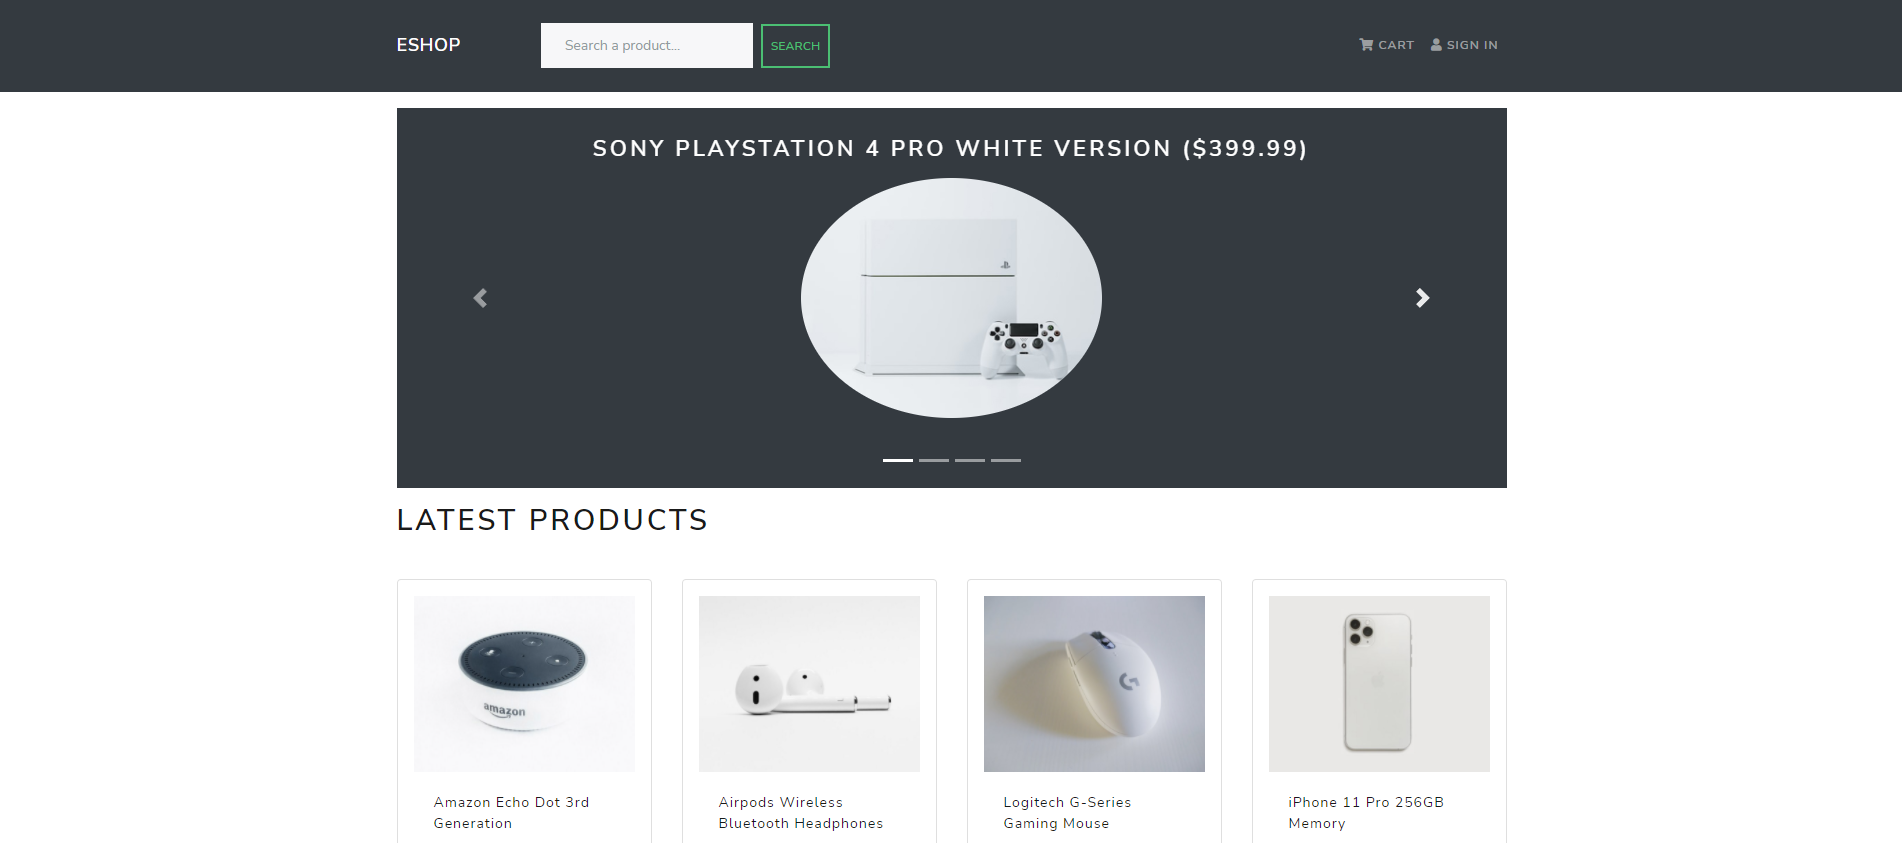Open the Amazon Echo Dot product image
The height and width of the screenshot is (843, 1902).
point(524,684)
